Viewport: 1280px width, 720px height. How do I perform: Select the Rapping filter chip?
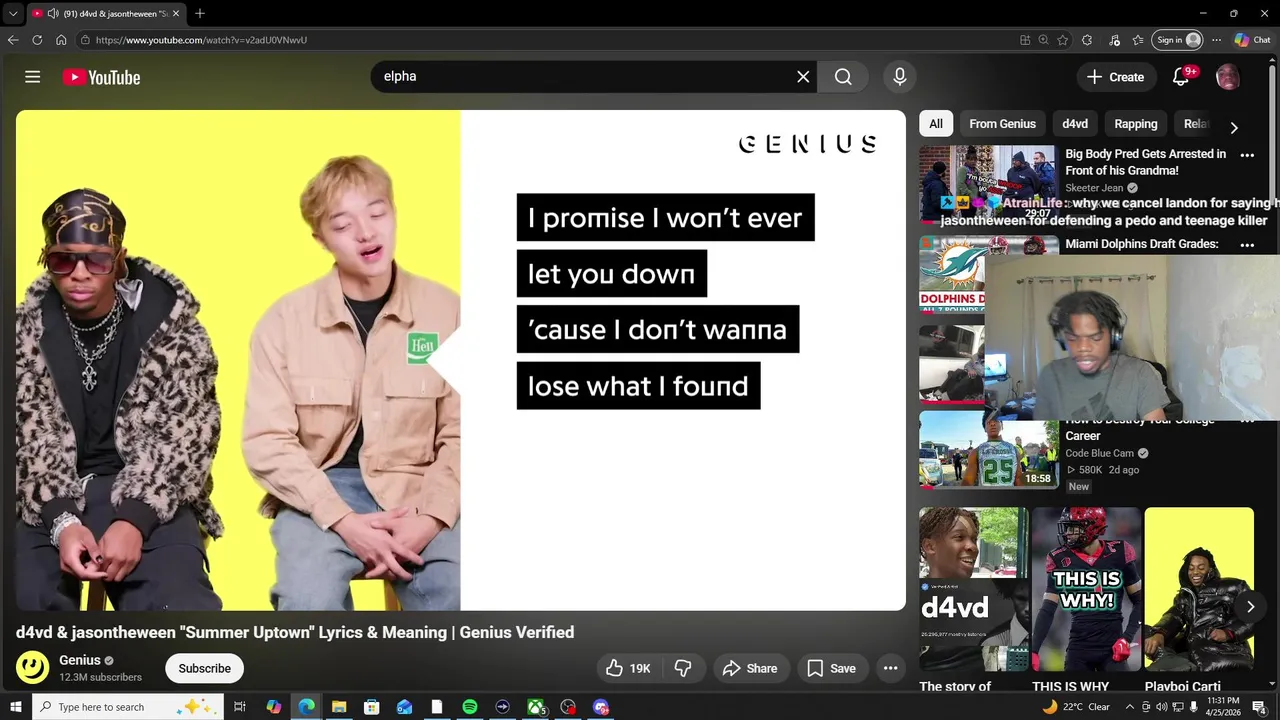point(1136,124)
